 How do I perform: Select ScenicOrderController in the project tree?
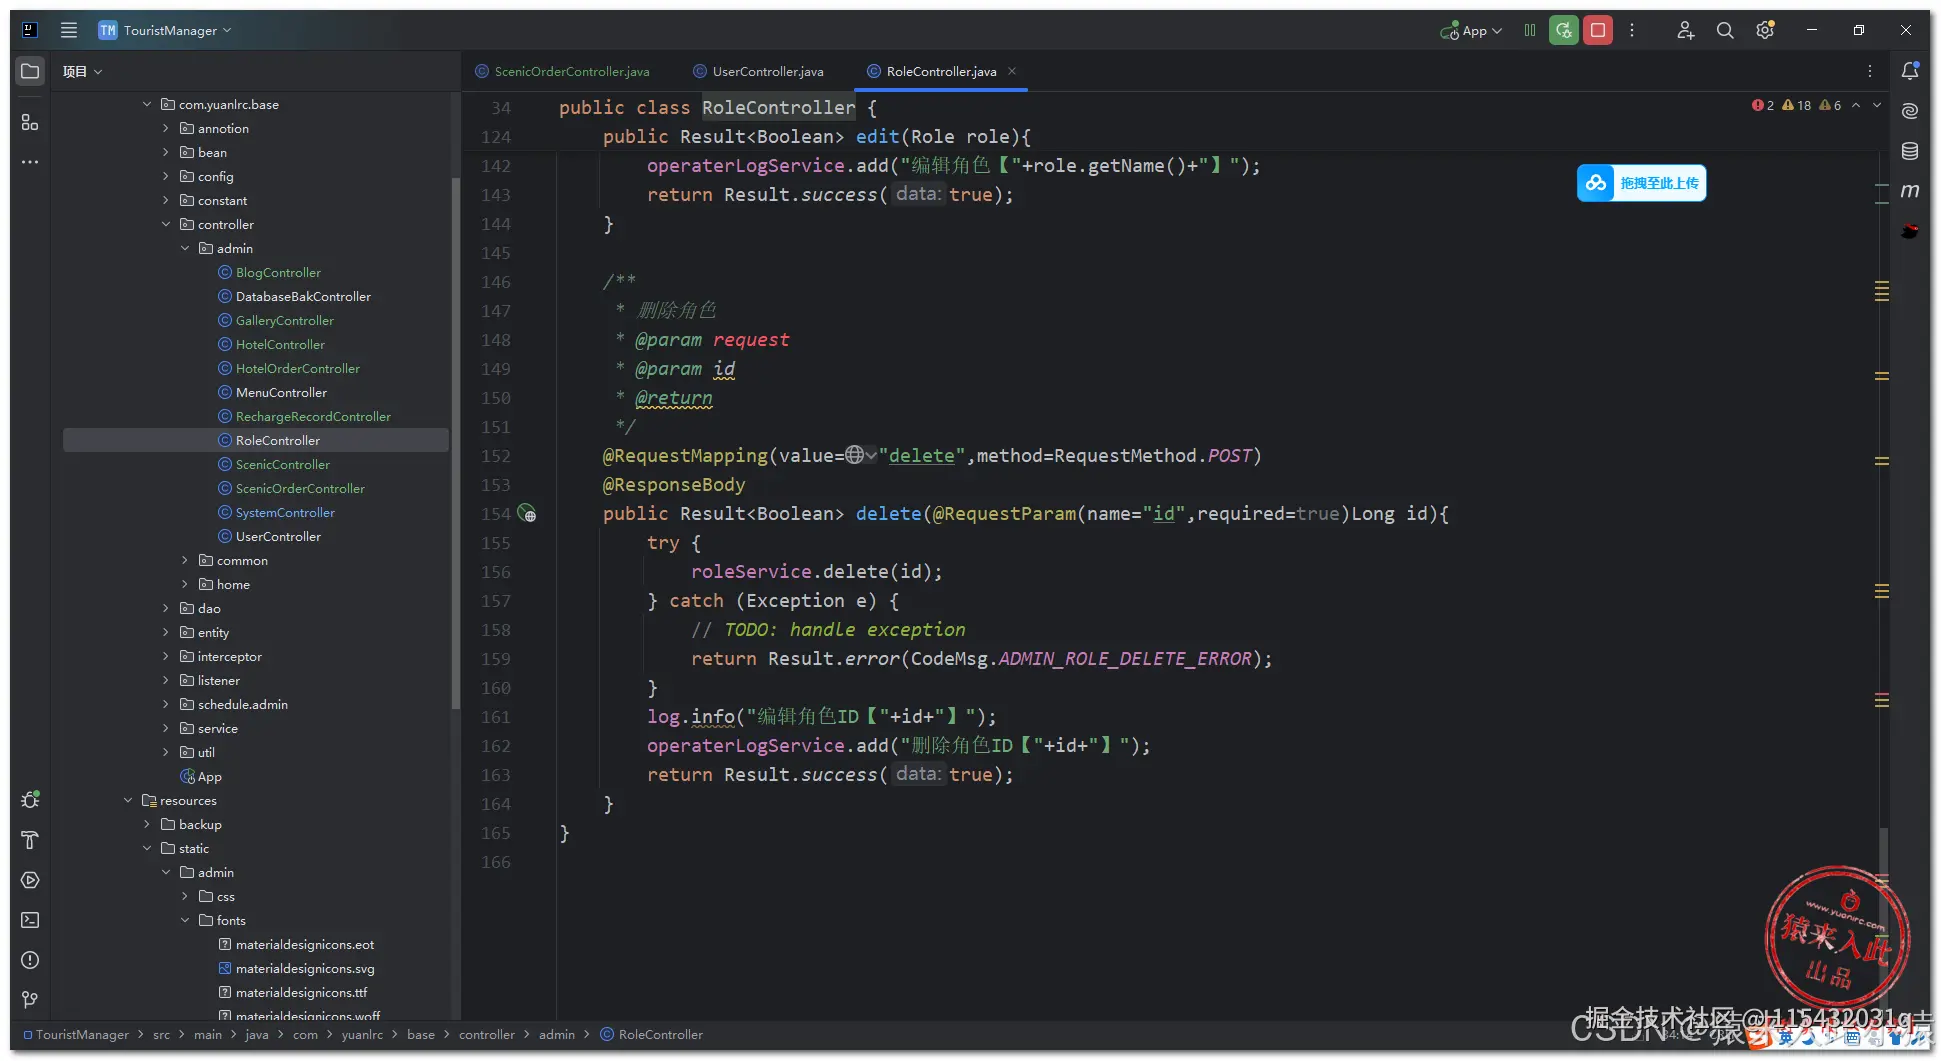[300, 488]
